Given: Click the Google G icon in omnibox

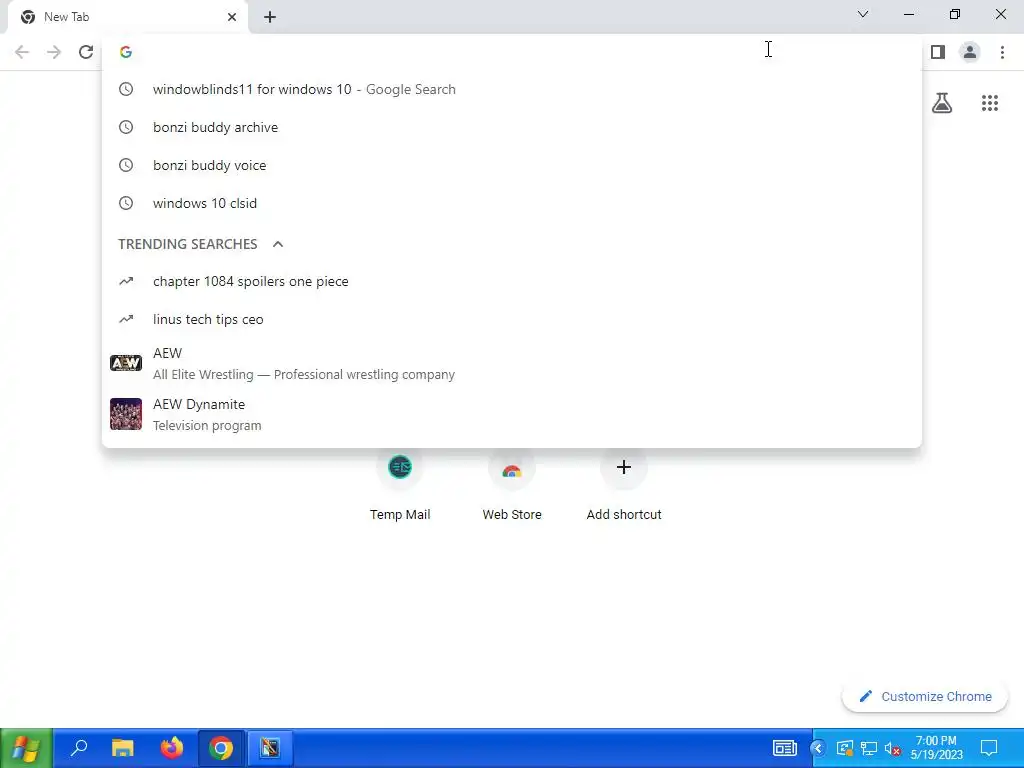Looking at the screenshot, I should (x=126, y=52).
